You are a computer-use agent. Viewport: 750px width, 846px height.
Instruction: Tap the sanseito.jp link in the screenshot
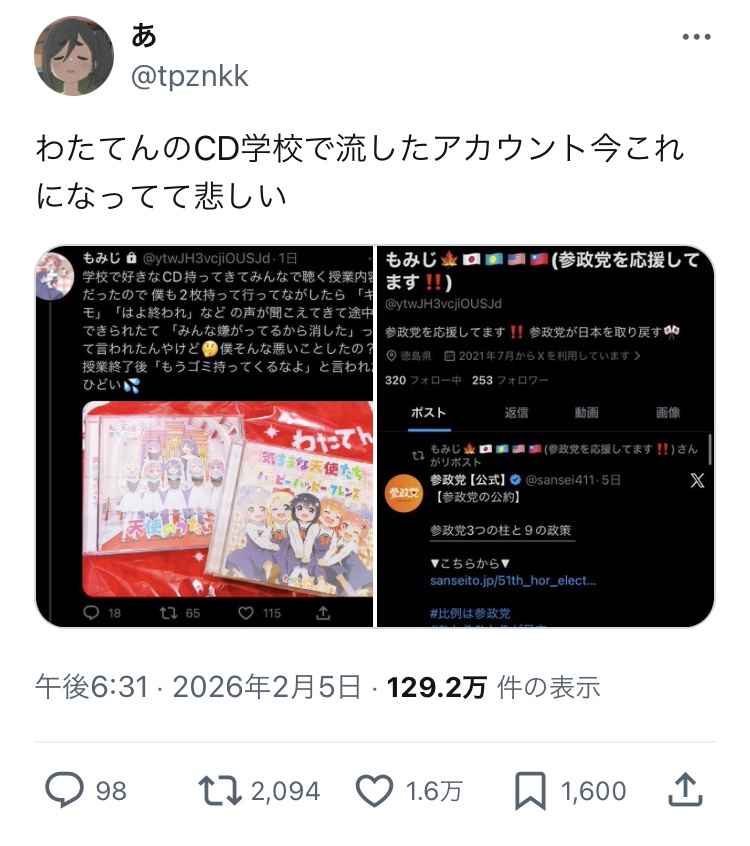pos(513,581)
